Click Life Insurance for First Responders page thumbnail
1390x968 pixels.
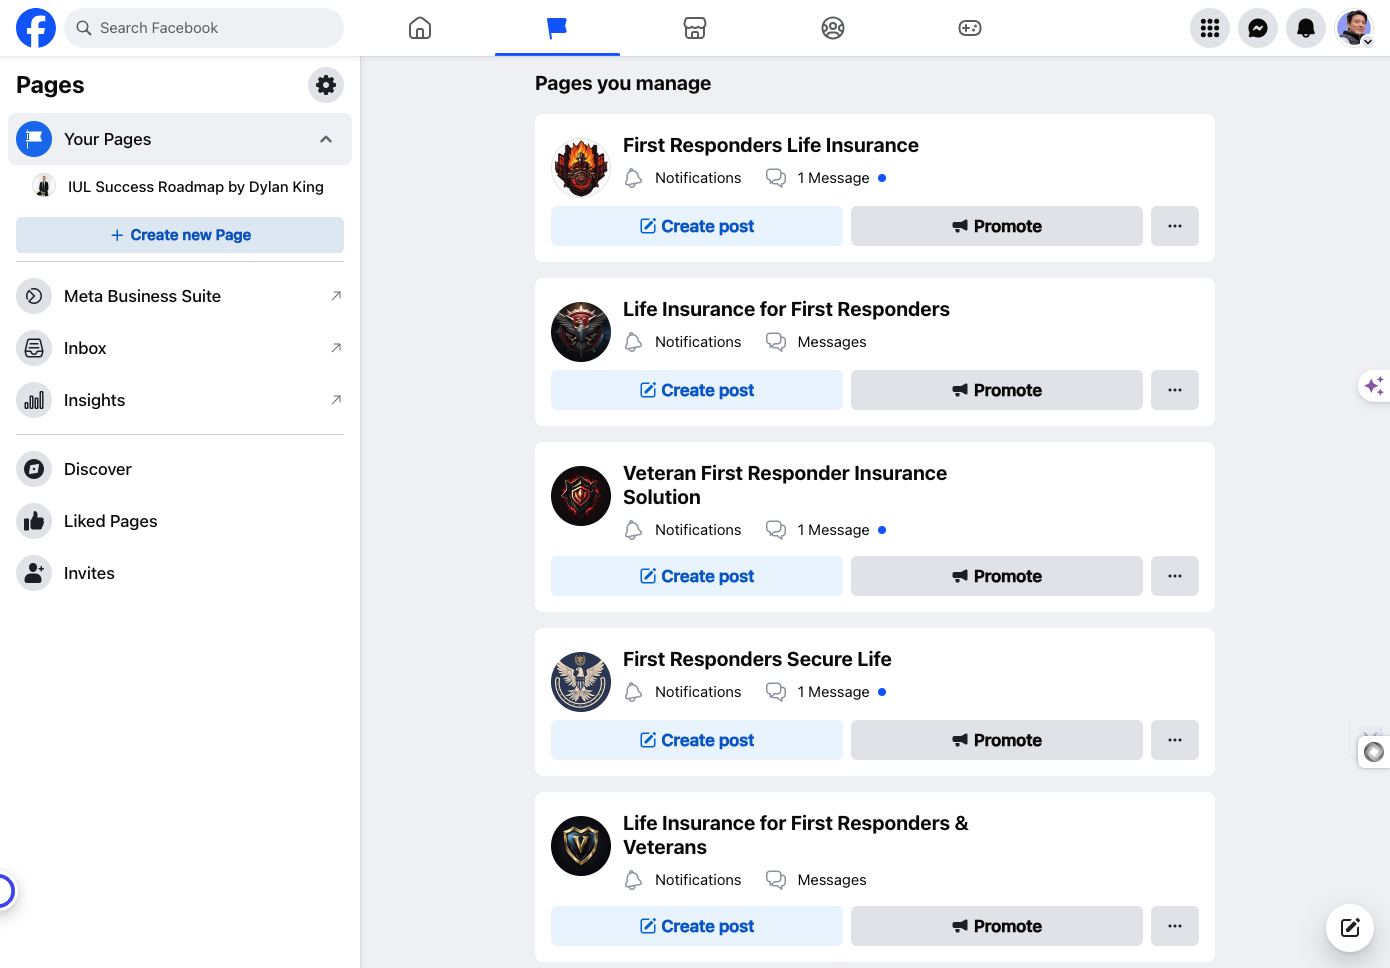581,332
